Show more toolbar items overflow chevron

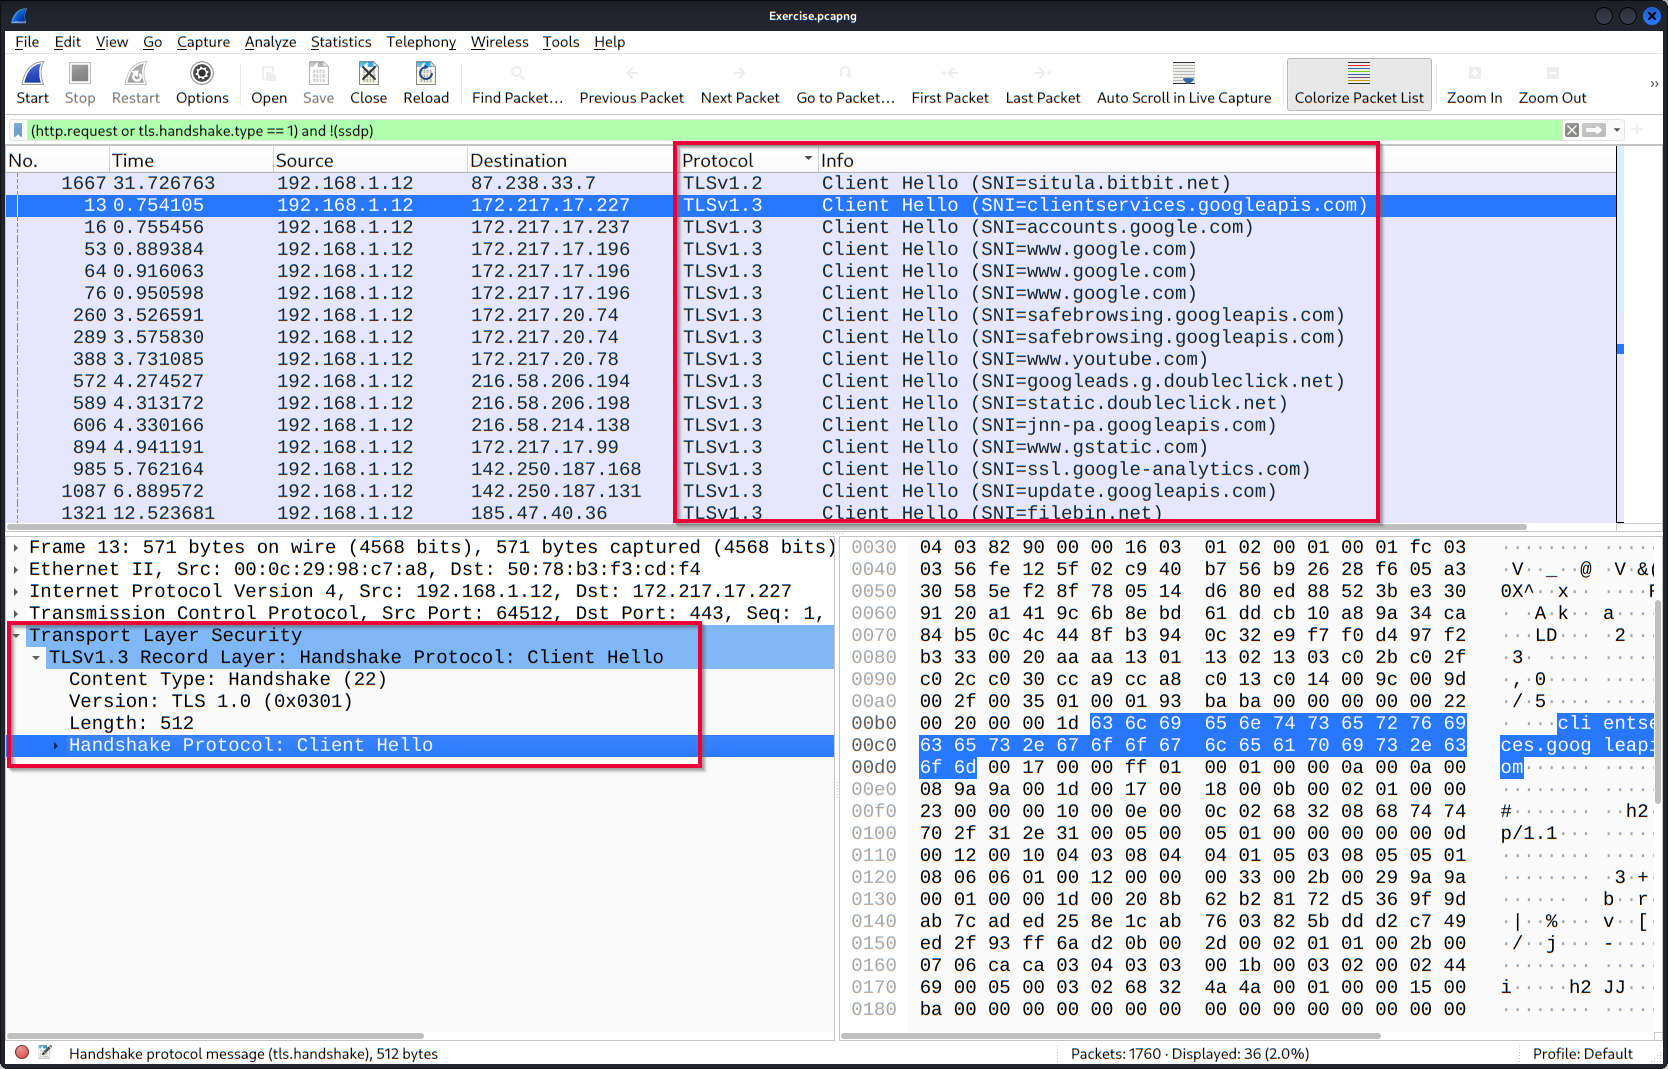(1654, 83)
